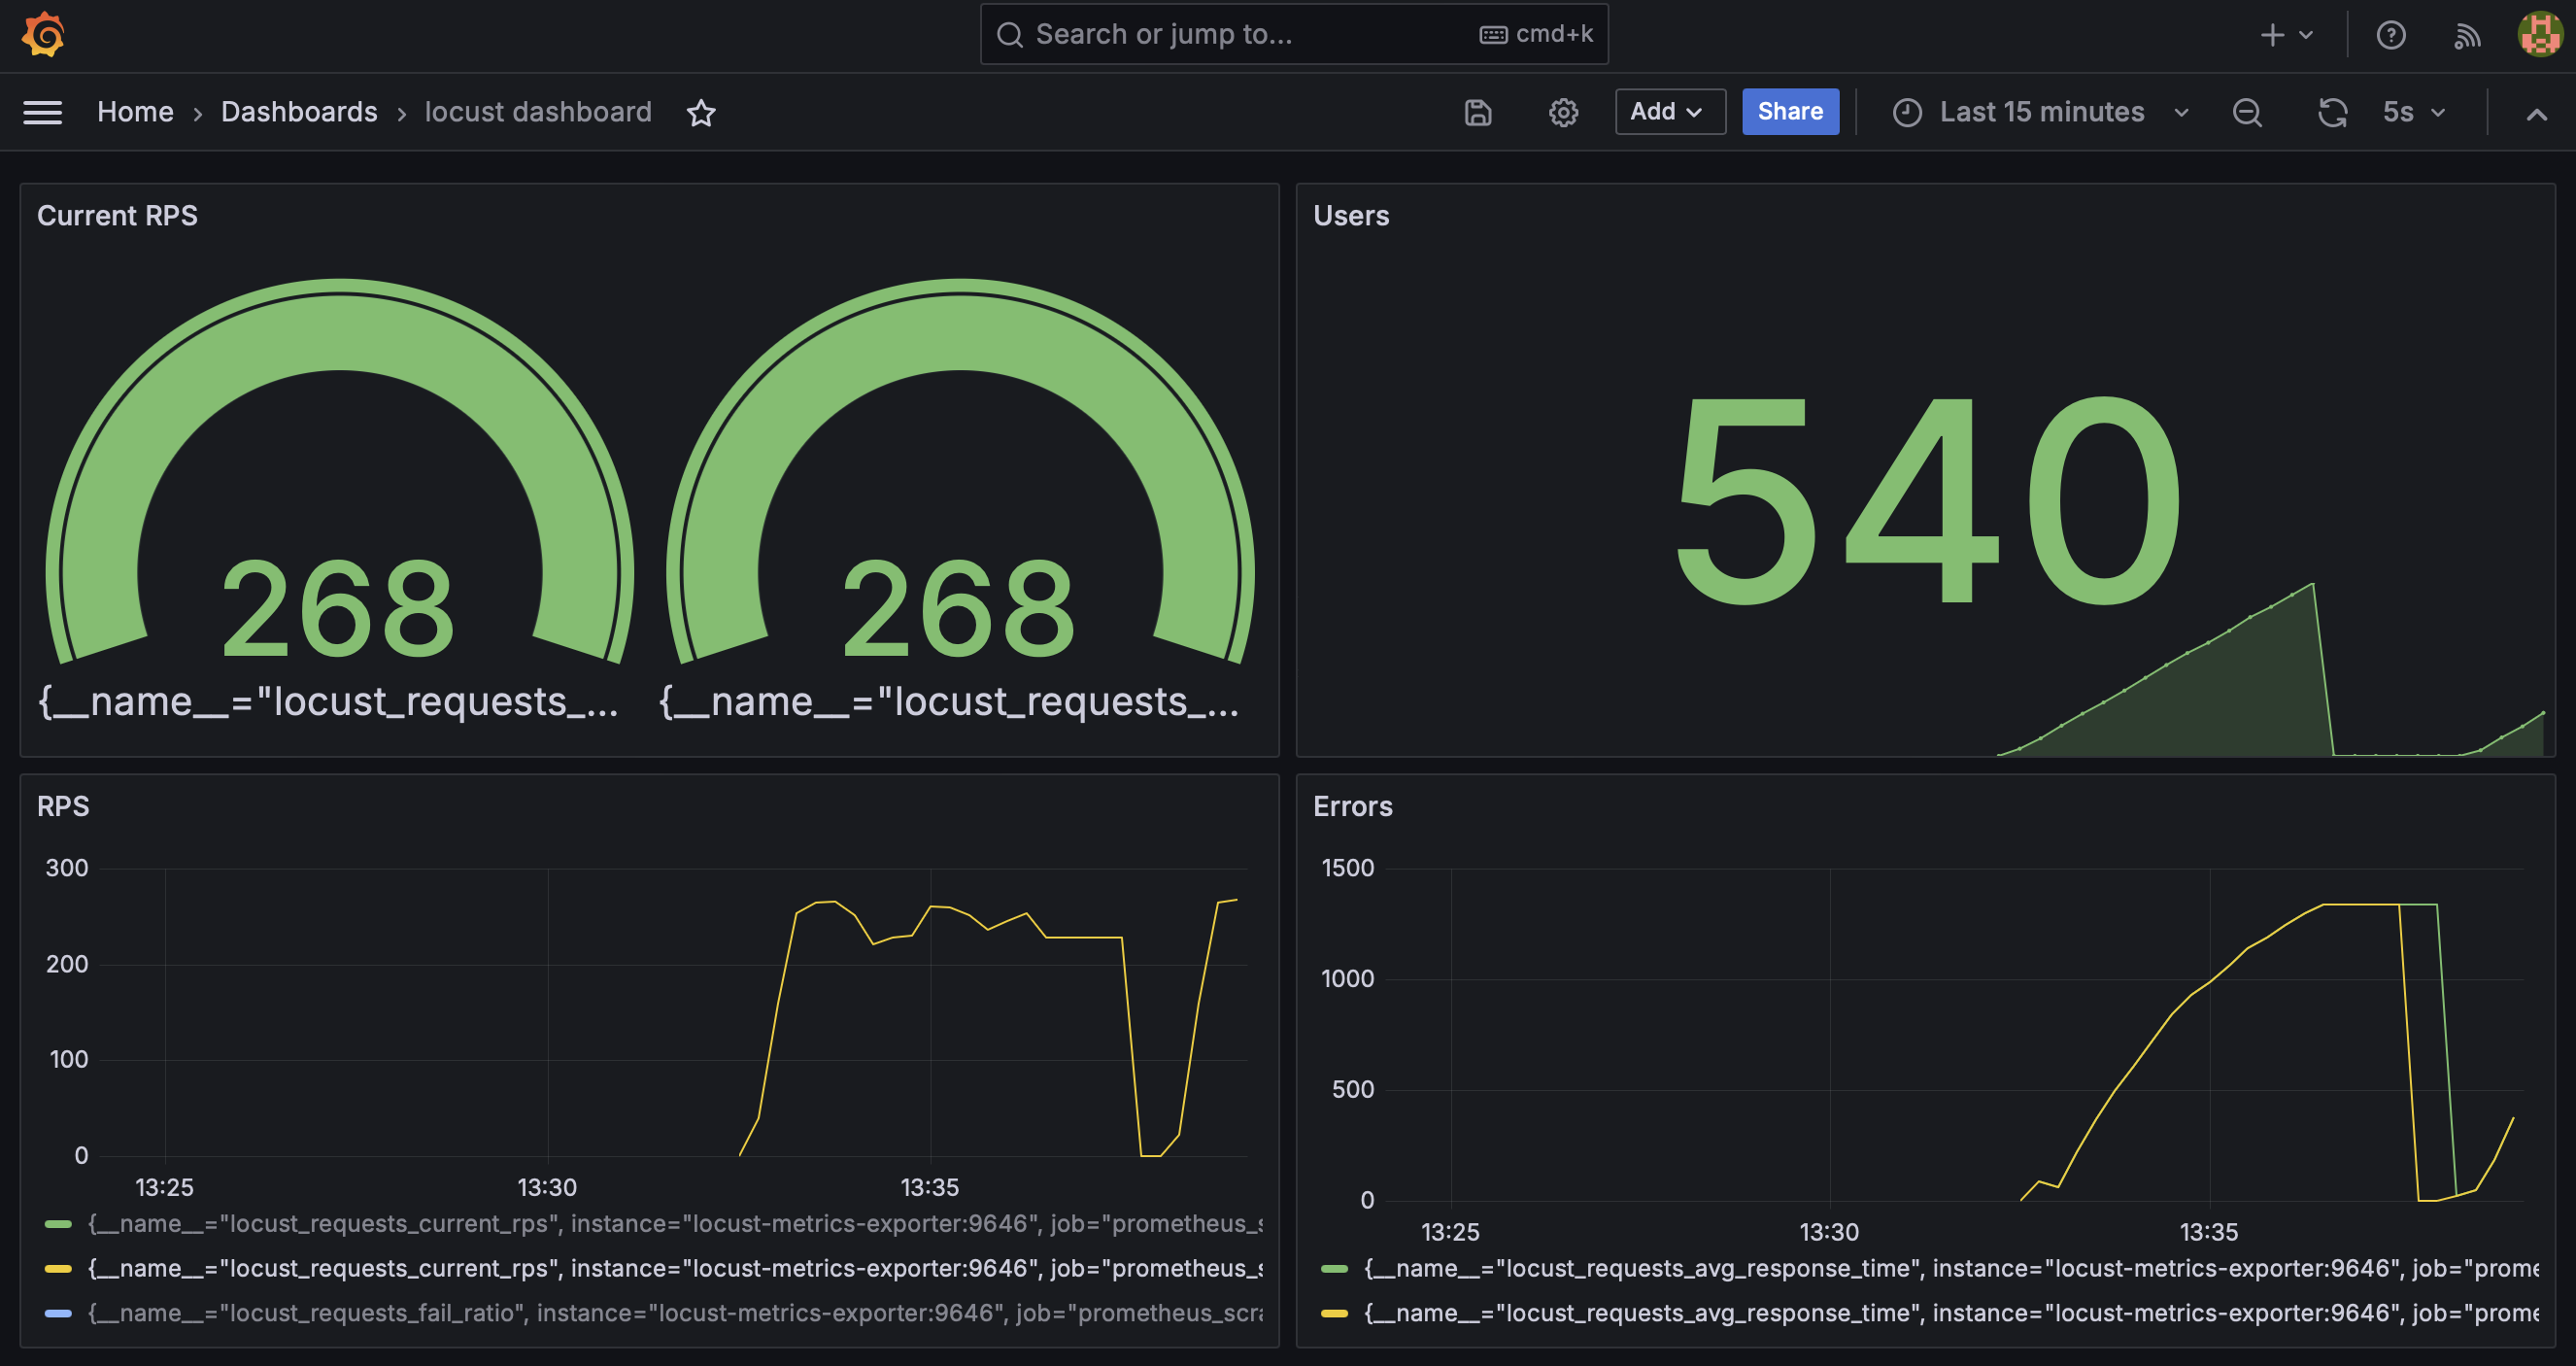Open the Last 15 minutes time picker
The image size is (2576, 1366).
[2040, 112]
